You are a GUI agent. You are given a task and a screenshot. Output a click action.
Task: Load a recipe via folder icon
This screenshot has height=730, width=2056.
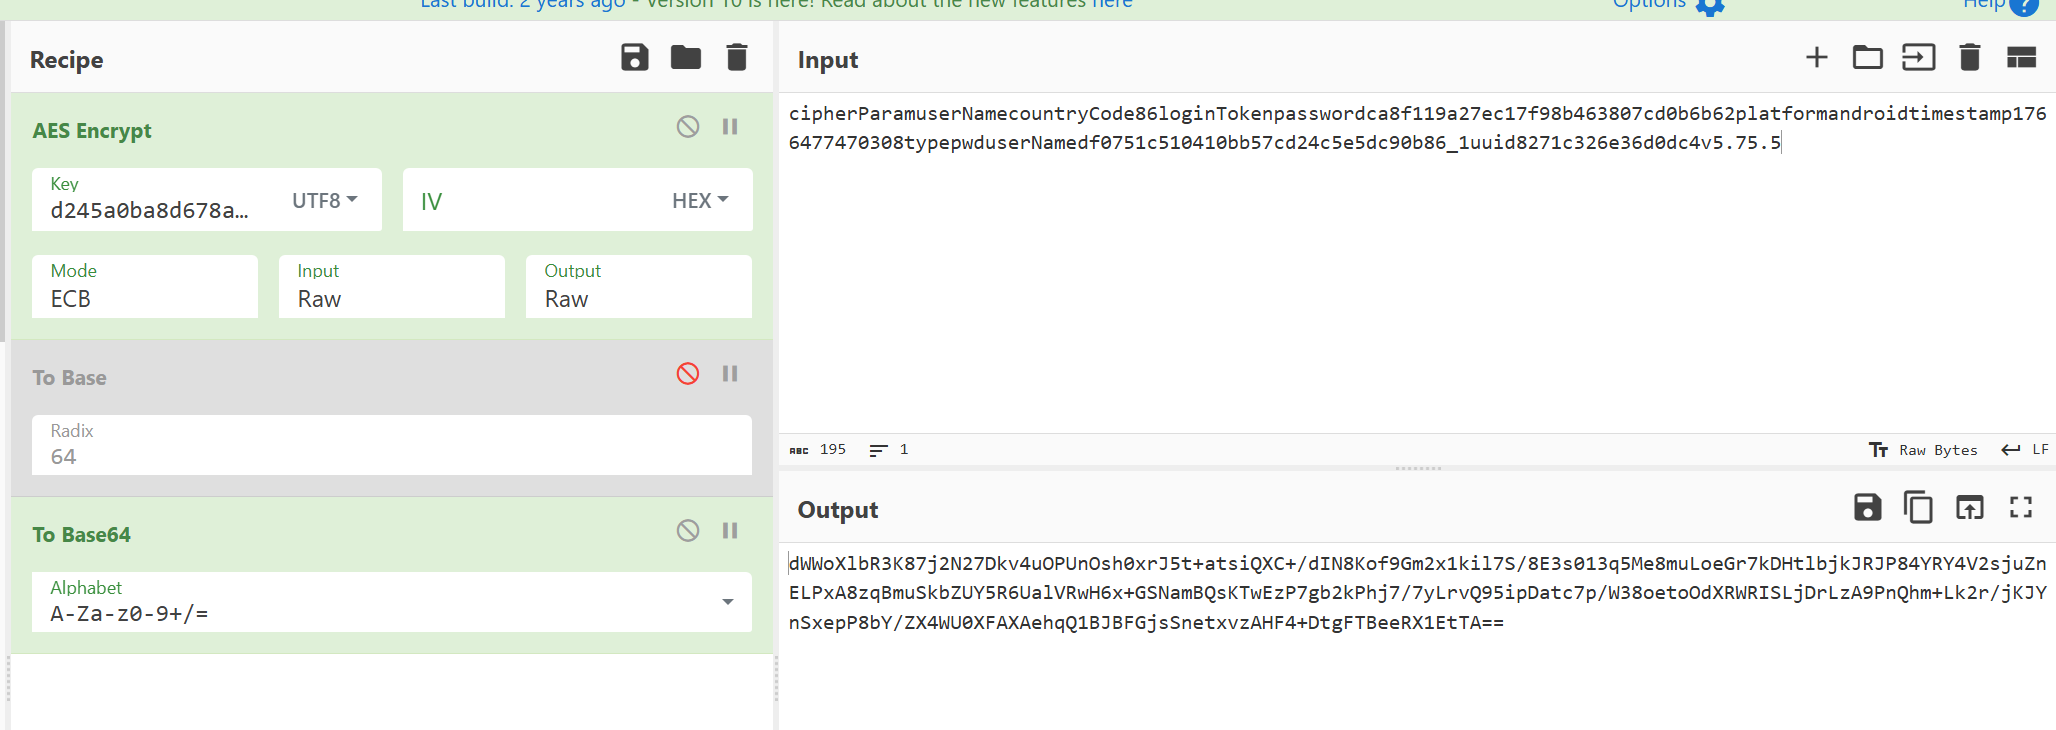tap(685, 58)
